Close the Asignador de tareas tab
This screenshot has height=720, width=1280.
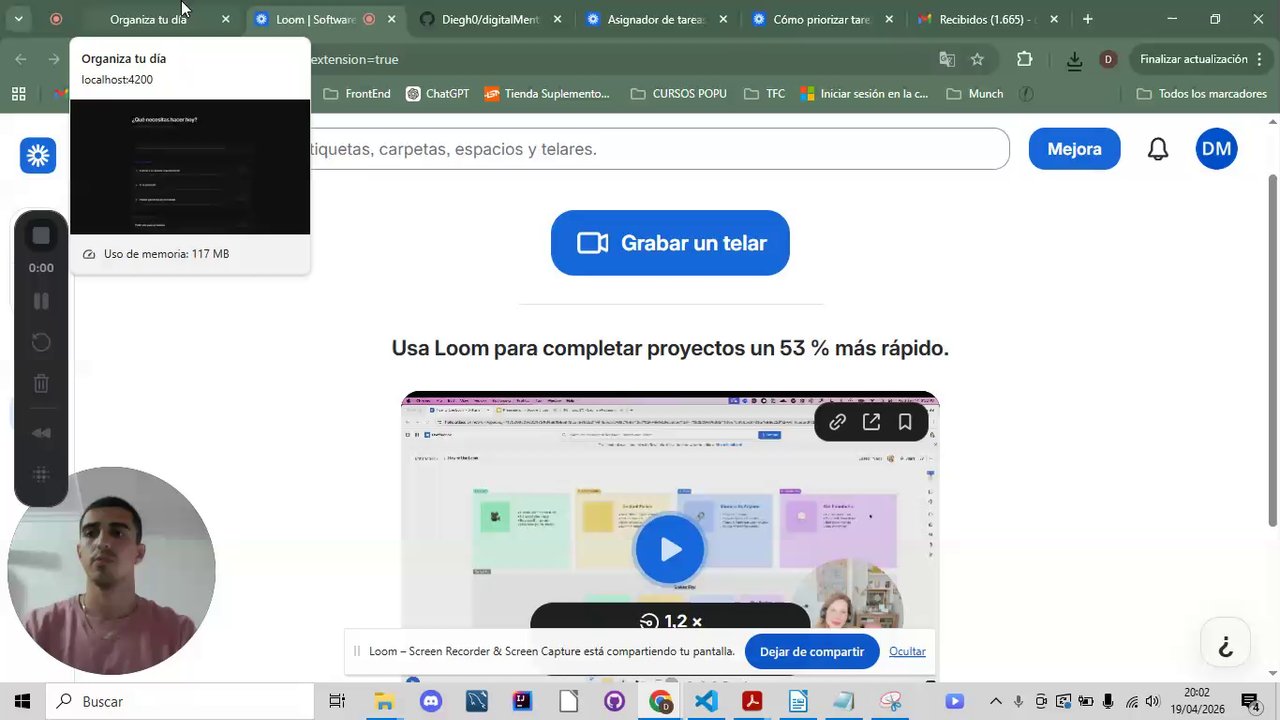723,19
